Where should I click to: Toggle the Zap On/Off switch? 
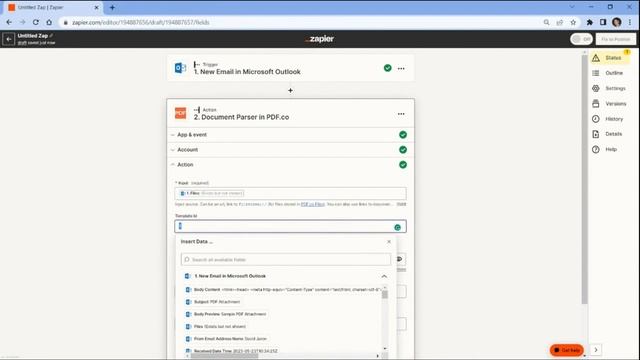pos(581,39)
